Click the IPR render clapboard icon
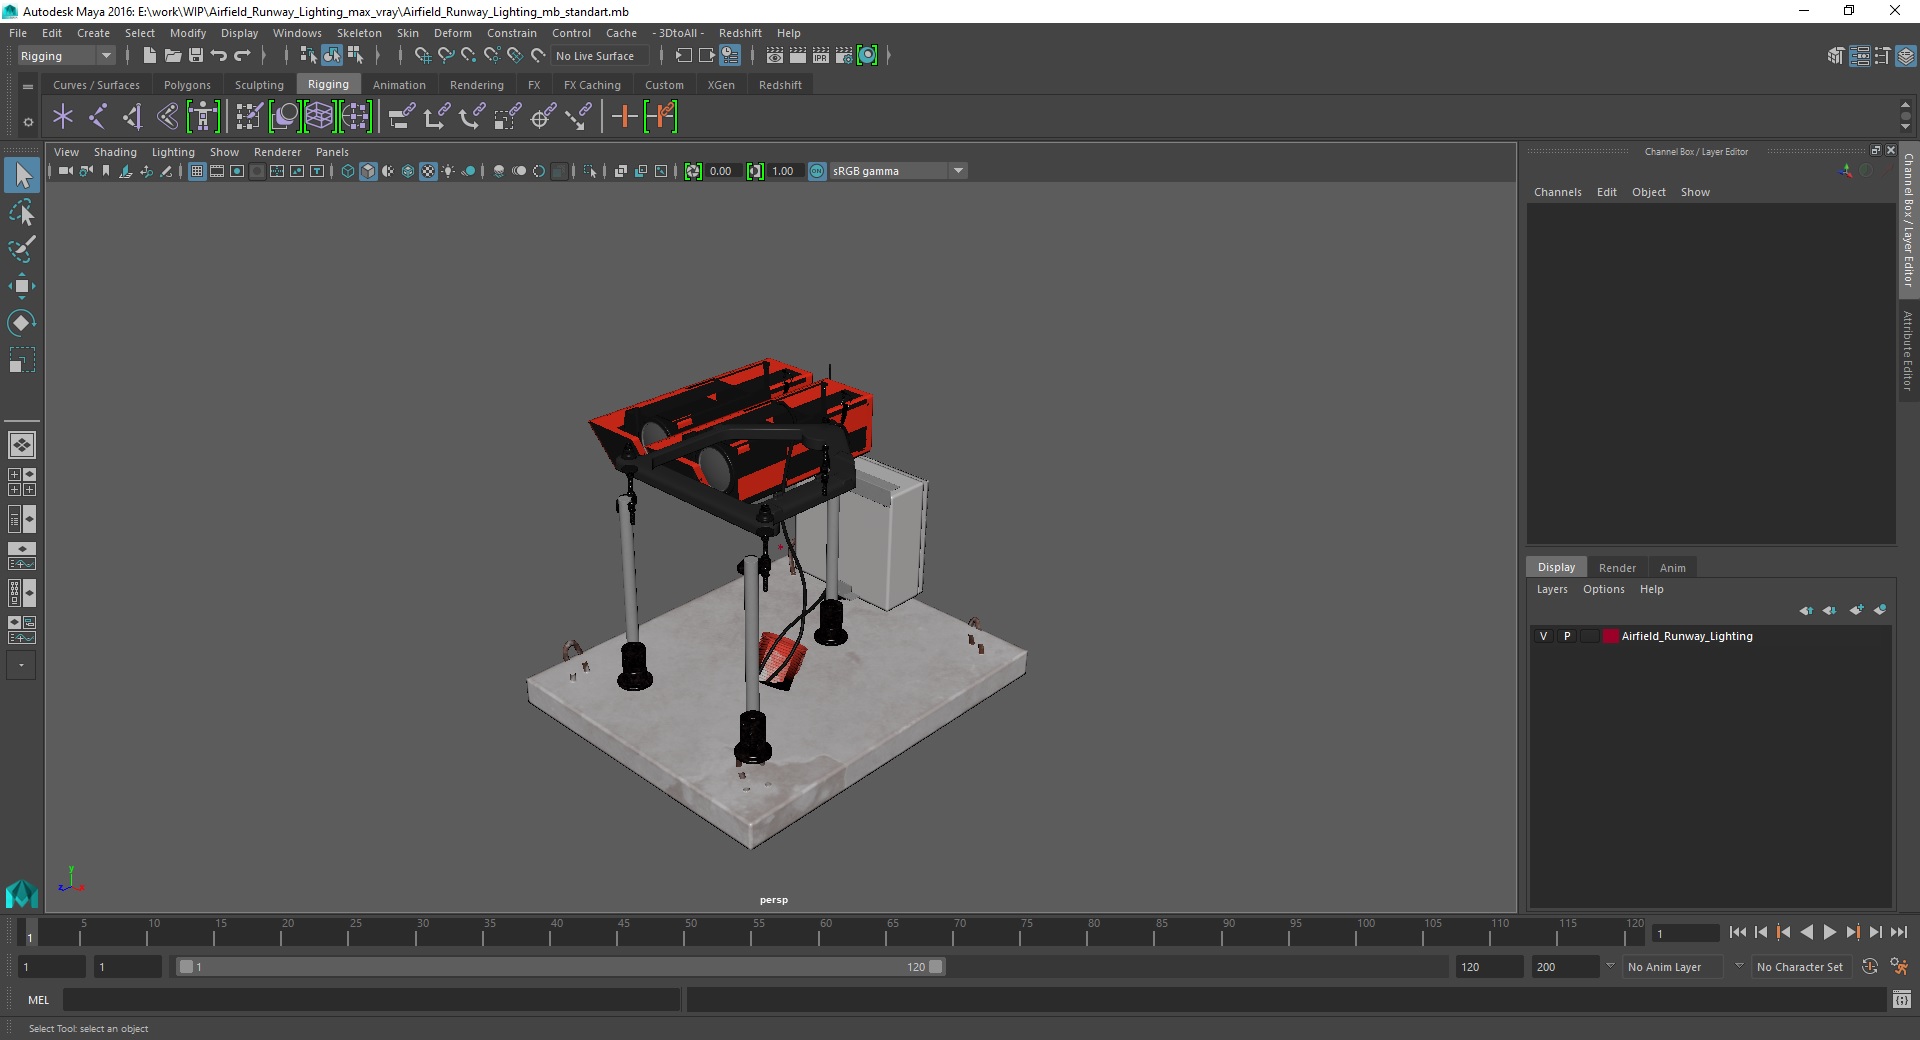 (821, 56)
